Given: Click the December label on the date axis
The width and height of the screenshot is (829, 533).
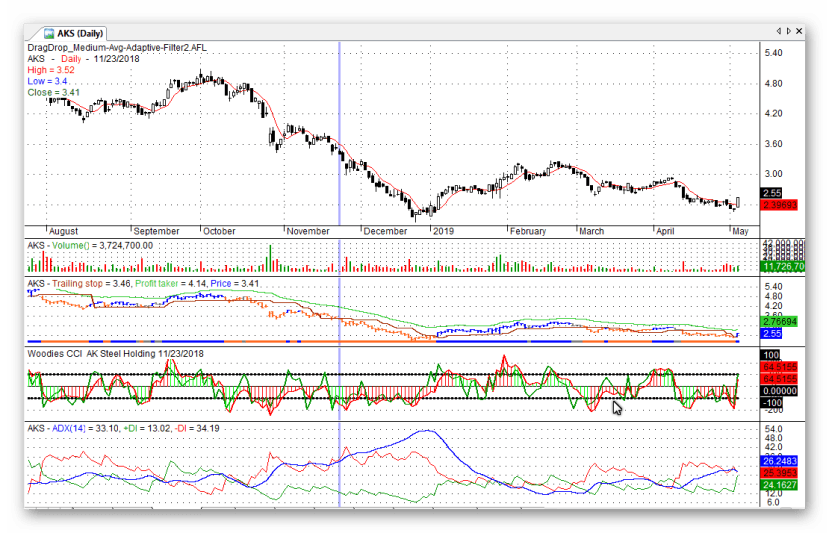Looking at the screenshot, I should point(385,231).
